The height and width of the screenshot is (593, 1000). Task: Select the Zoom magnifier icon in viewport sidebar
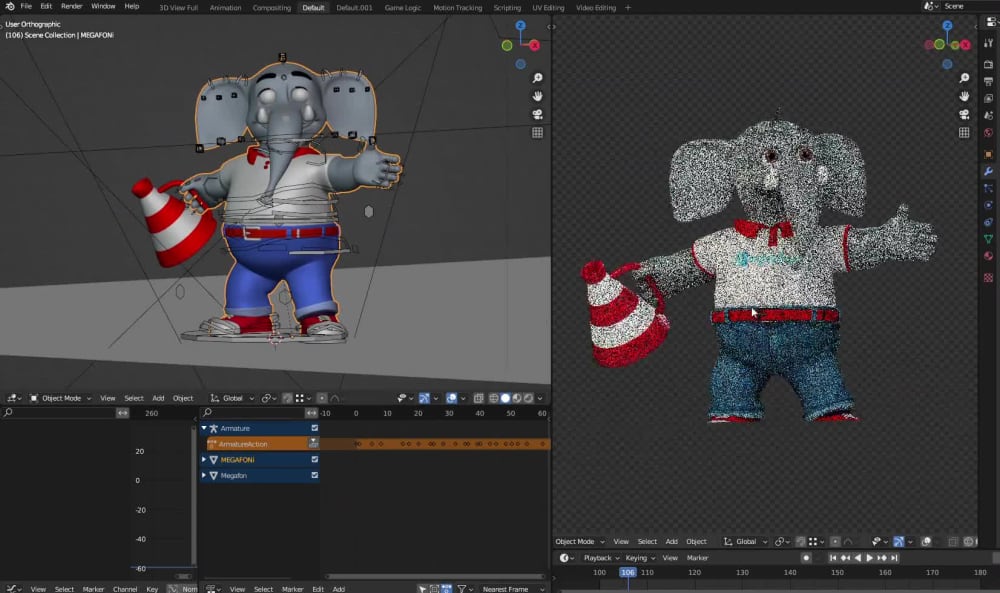tap(538, 77)
